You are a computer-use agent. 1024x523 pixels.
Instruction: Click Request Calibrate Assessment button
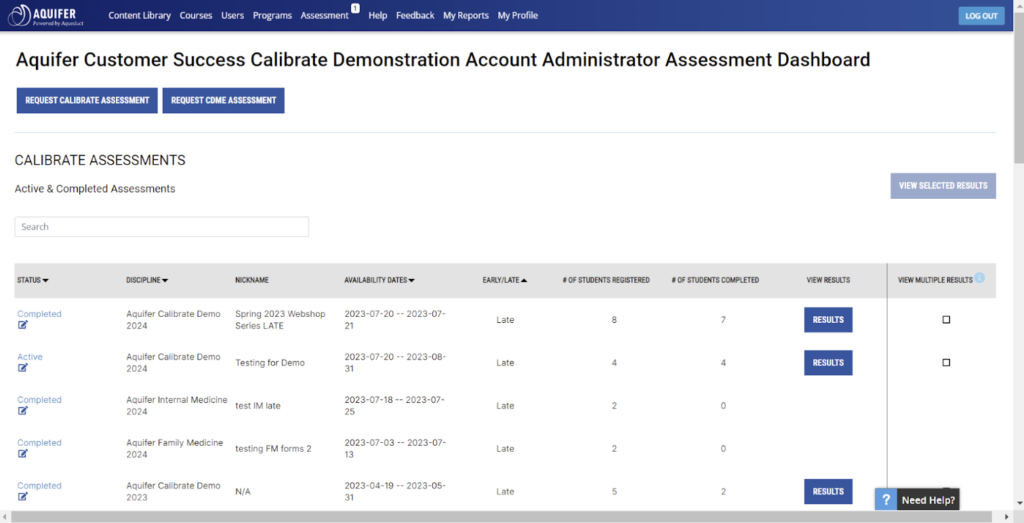click(x=87, y=101)
